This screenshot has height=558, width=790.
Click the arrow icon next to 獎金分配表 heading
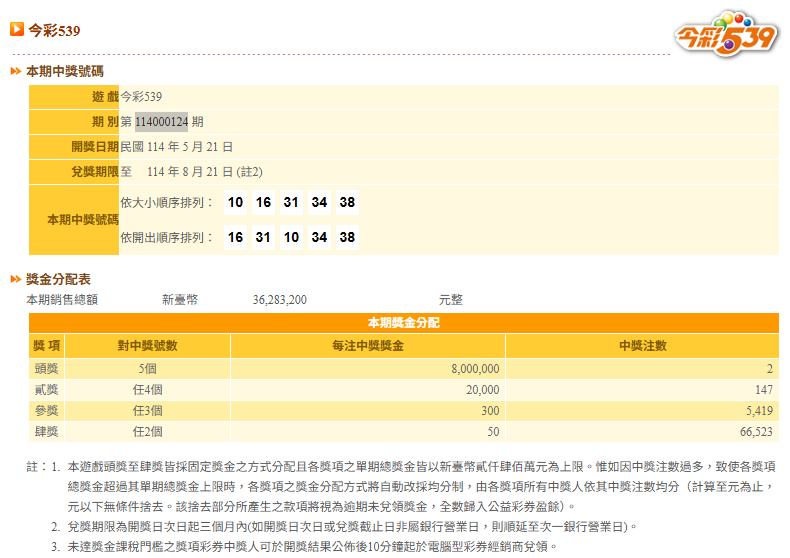click(x=16, y=279)
